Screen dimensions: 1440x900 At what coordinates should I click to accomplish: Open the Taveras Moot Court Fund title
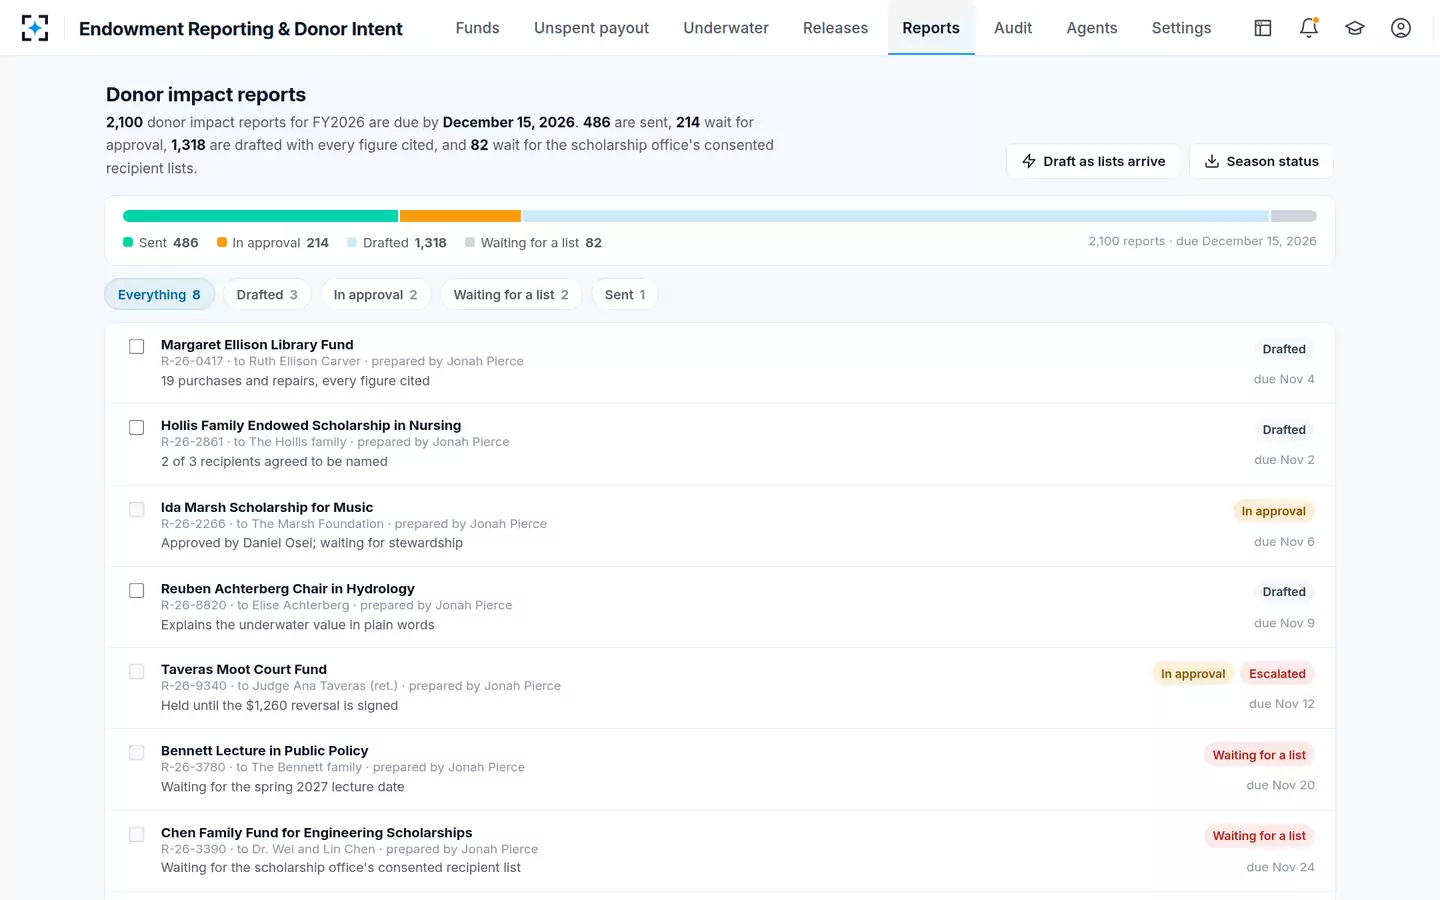[x=244, y=669]
